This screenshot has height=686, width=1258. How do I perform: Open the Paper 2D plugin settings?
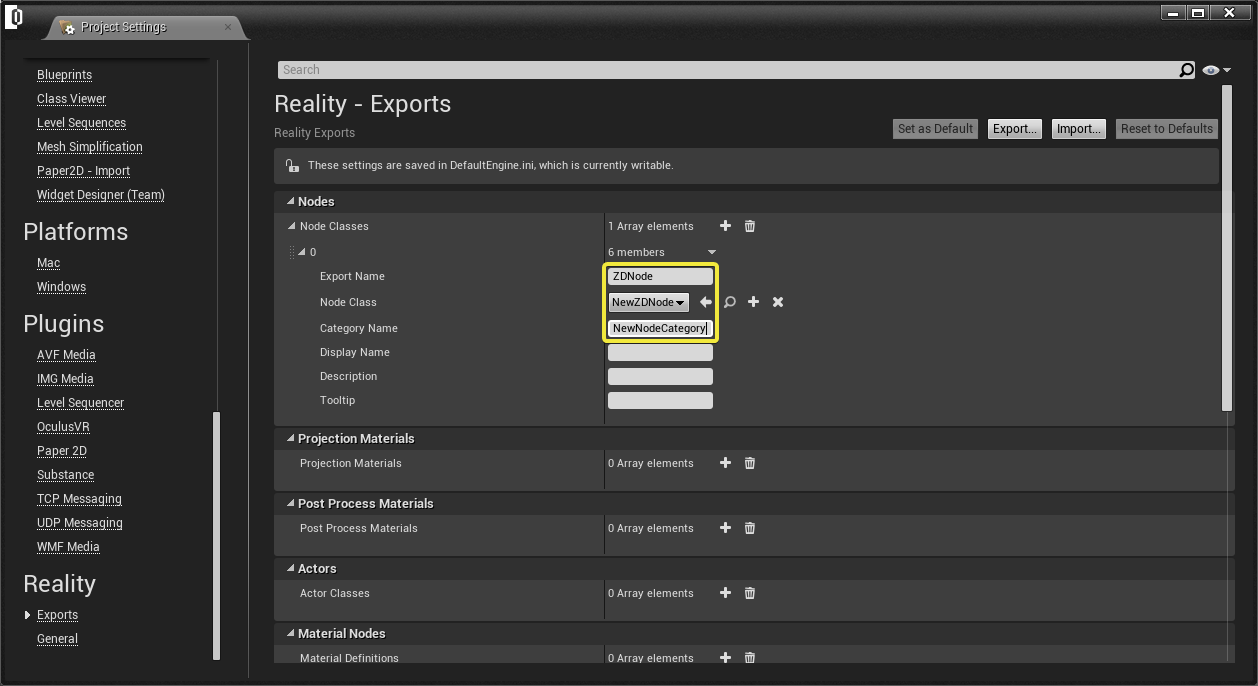(x=62, y=451)
